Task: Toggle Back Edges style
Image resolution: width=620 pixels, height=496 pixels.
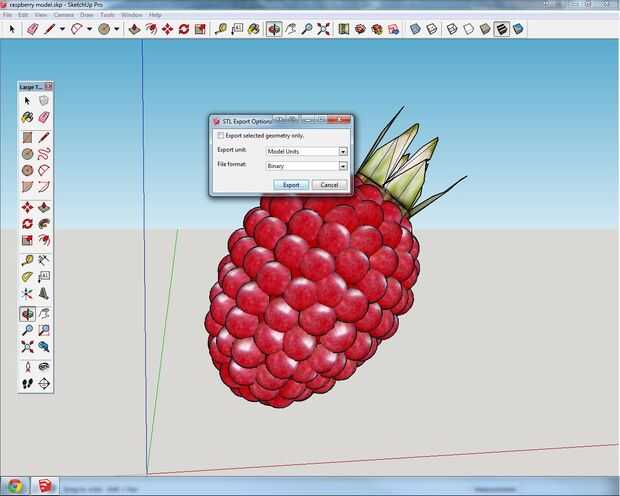Action: point(432,29)
